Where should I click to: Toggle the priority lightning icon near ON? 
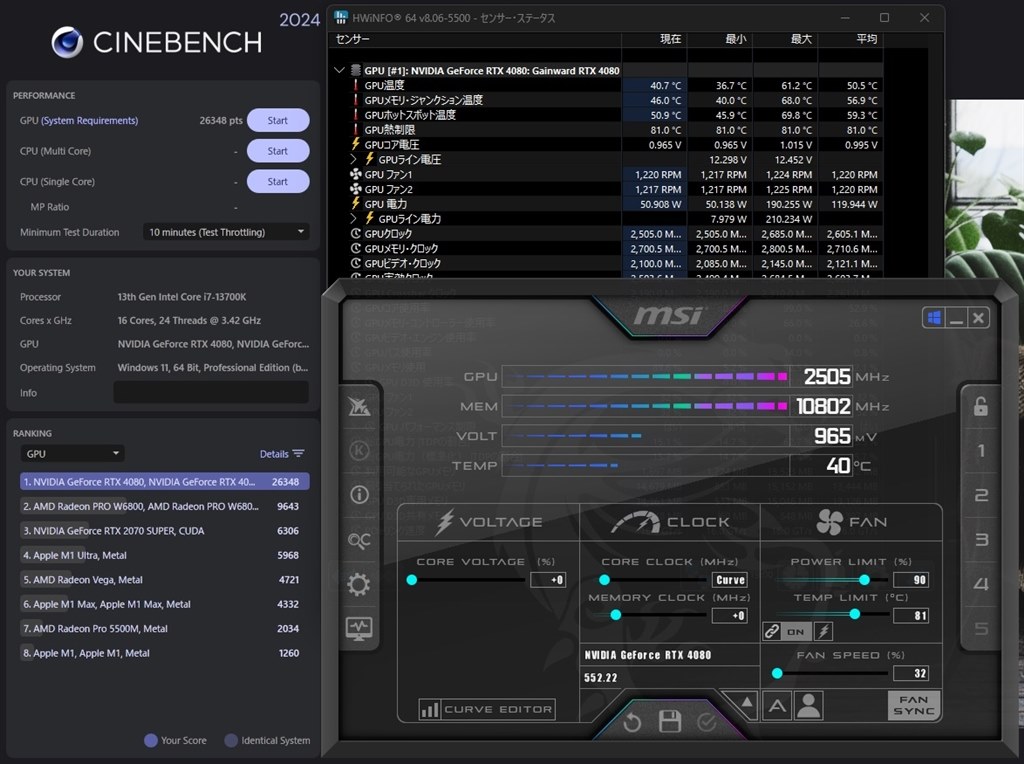(824, 631)
